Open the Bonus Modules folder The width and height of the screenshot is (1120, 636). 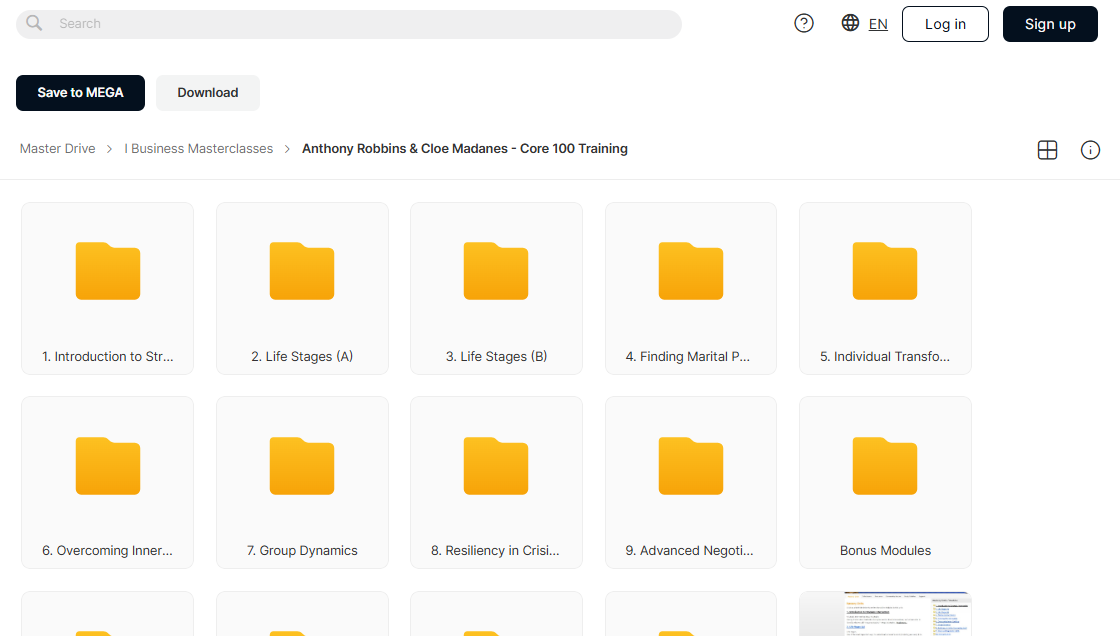point(885,483)
